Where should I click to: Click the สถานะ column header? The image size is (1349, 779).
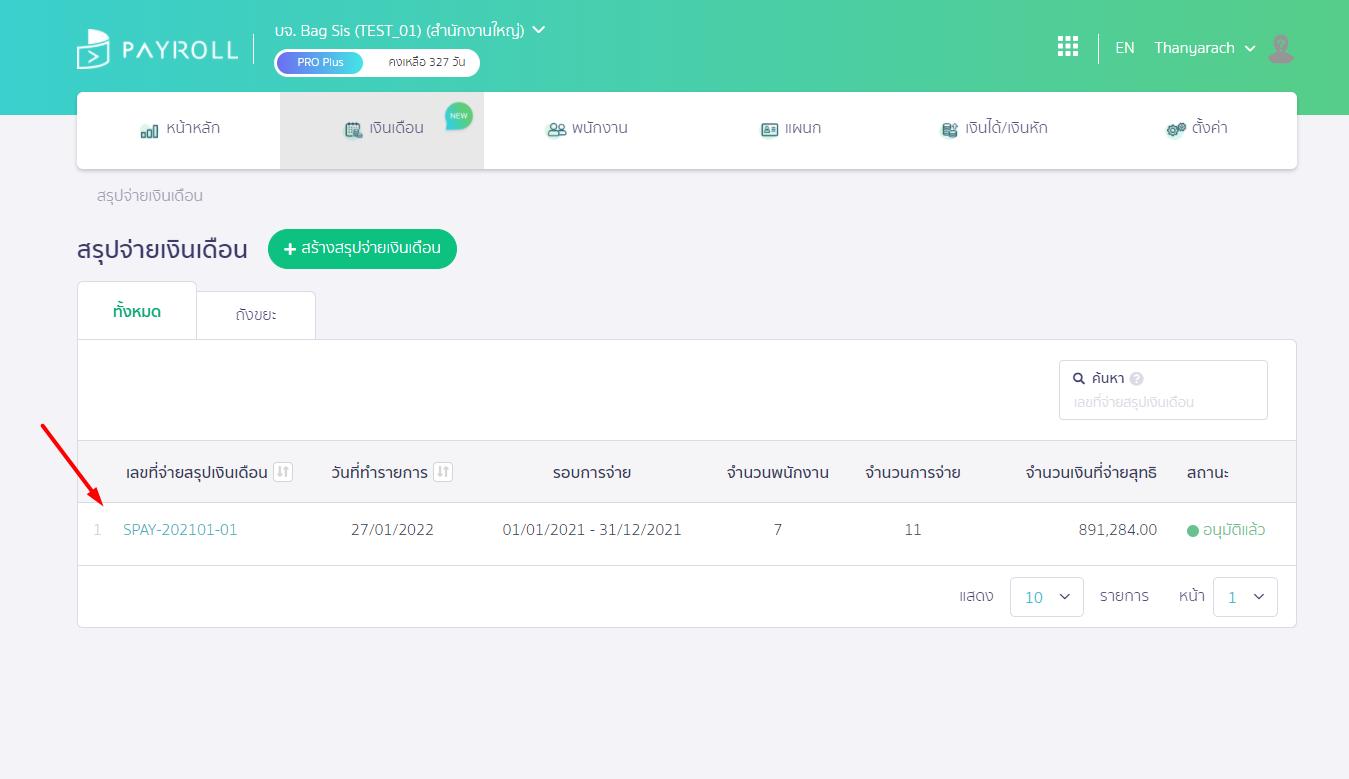pyautogui.click(x=1208, y=472)
